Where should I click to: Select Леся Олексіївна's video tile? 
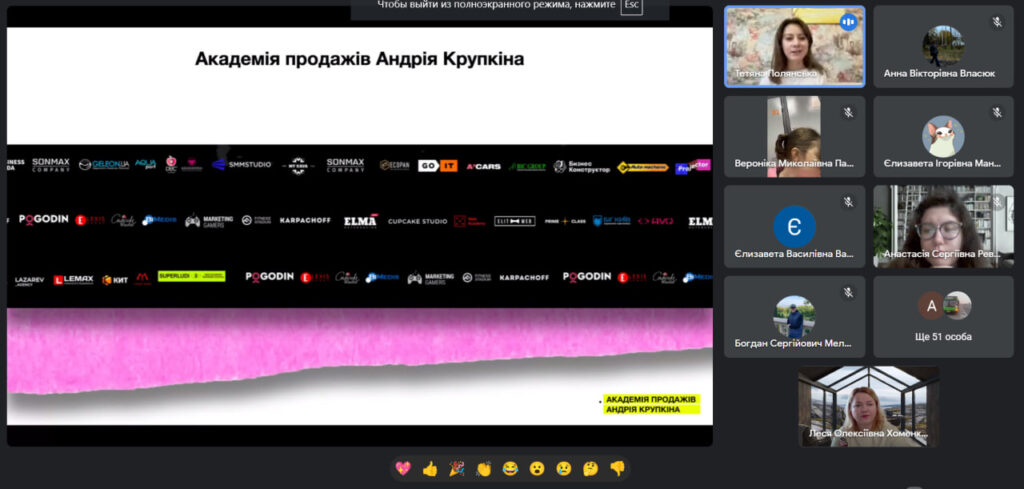click(x=868, y=405)
